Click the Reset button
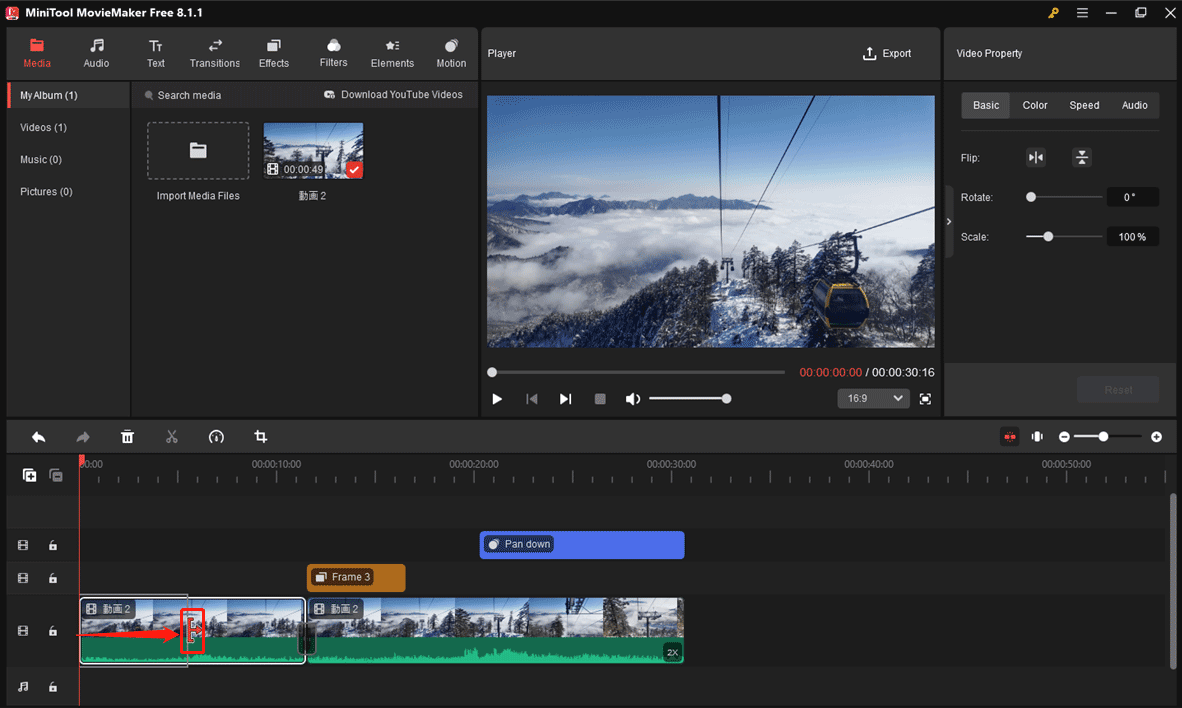The image size is (1182, 708). pyautogui.click(x=1118, y=390)
